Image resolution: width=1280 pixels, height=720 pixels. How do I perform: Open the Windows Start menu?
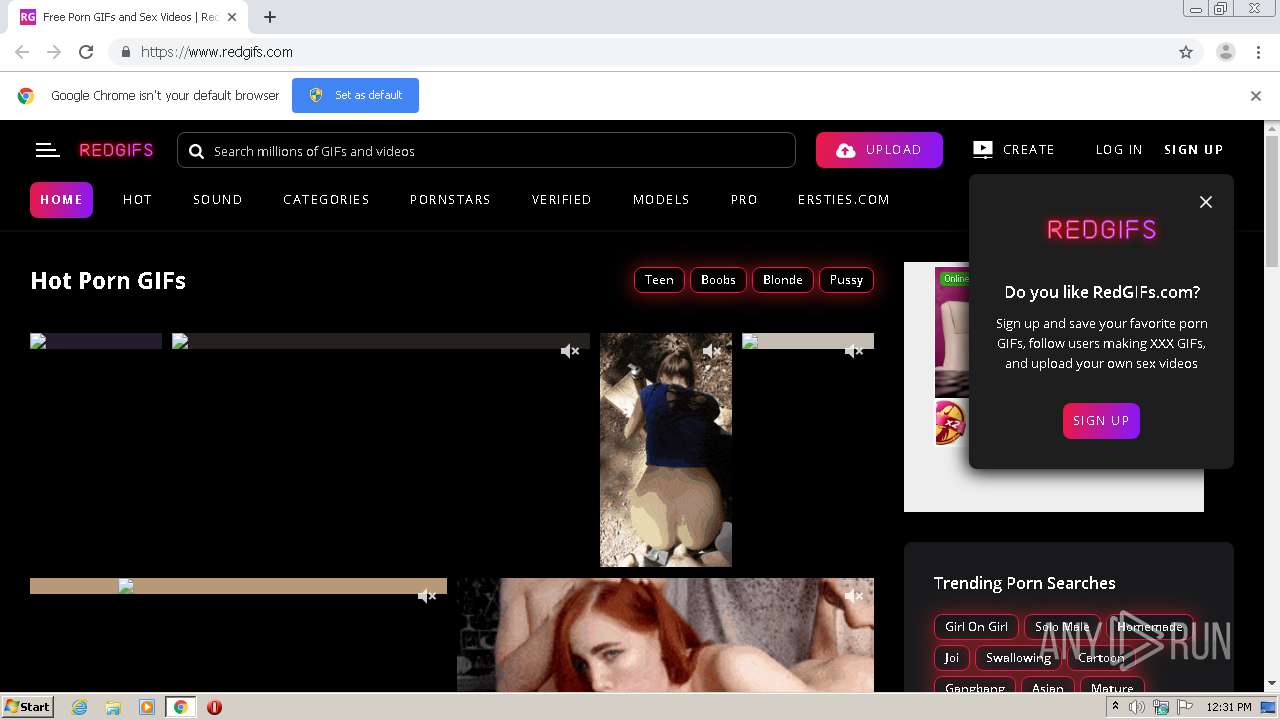point(28,707)
